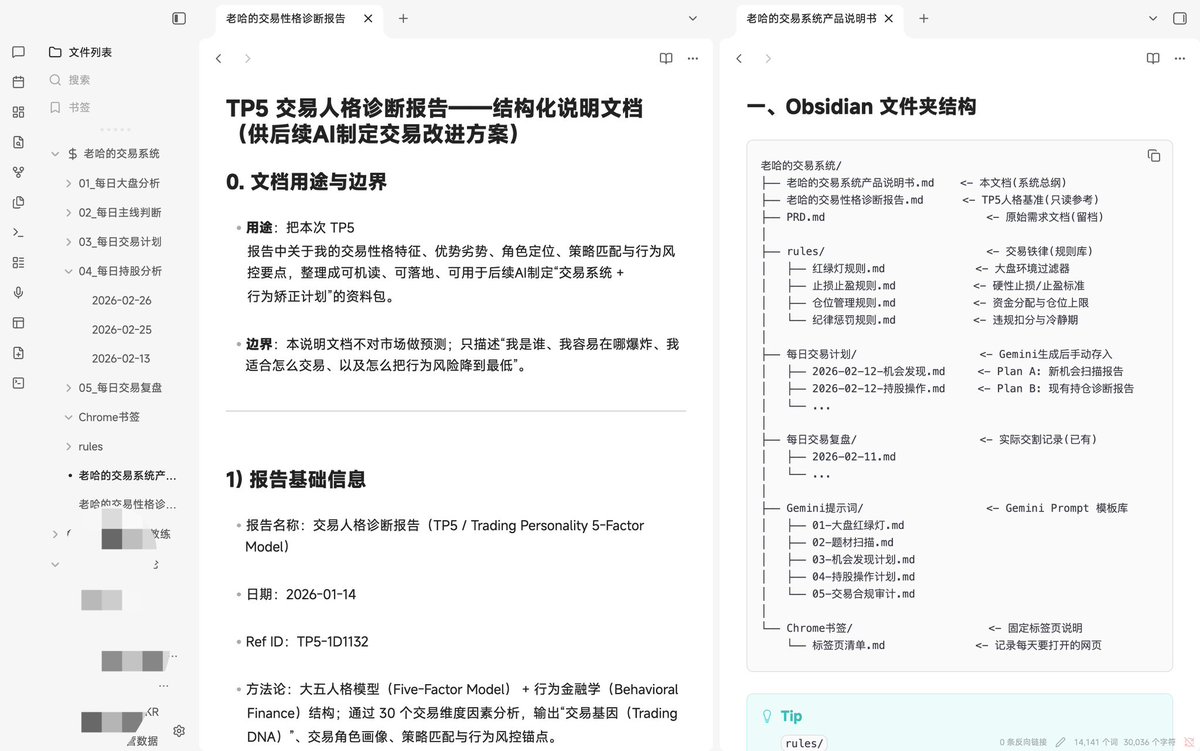Select 老哈的交易系统产… note in file tree
The width and height of the screenshot is (1200, 751).
point(128,475)
